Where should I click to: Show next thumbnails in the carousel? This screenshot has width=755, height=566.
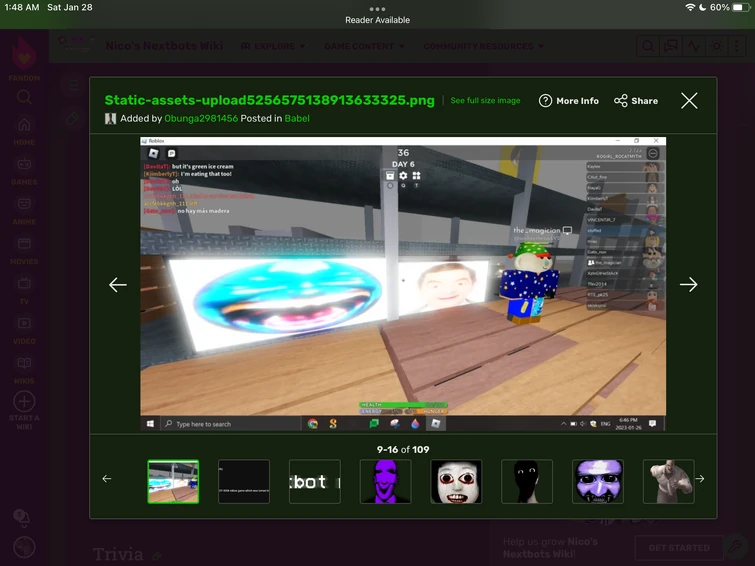[x=700, y=479]
